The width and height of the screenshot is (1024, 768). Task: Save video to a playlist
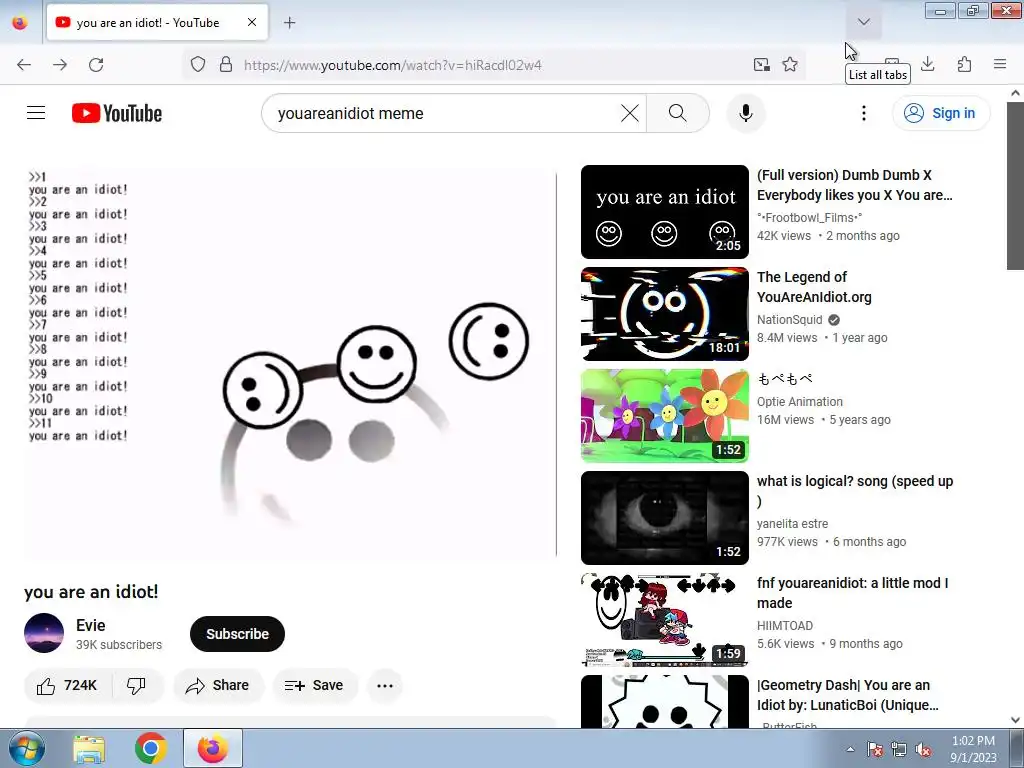314,686
